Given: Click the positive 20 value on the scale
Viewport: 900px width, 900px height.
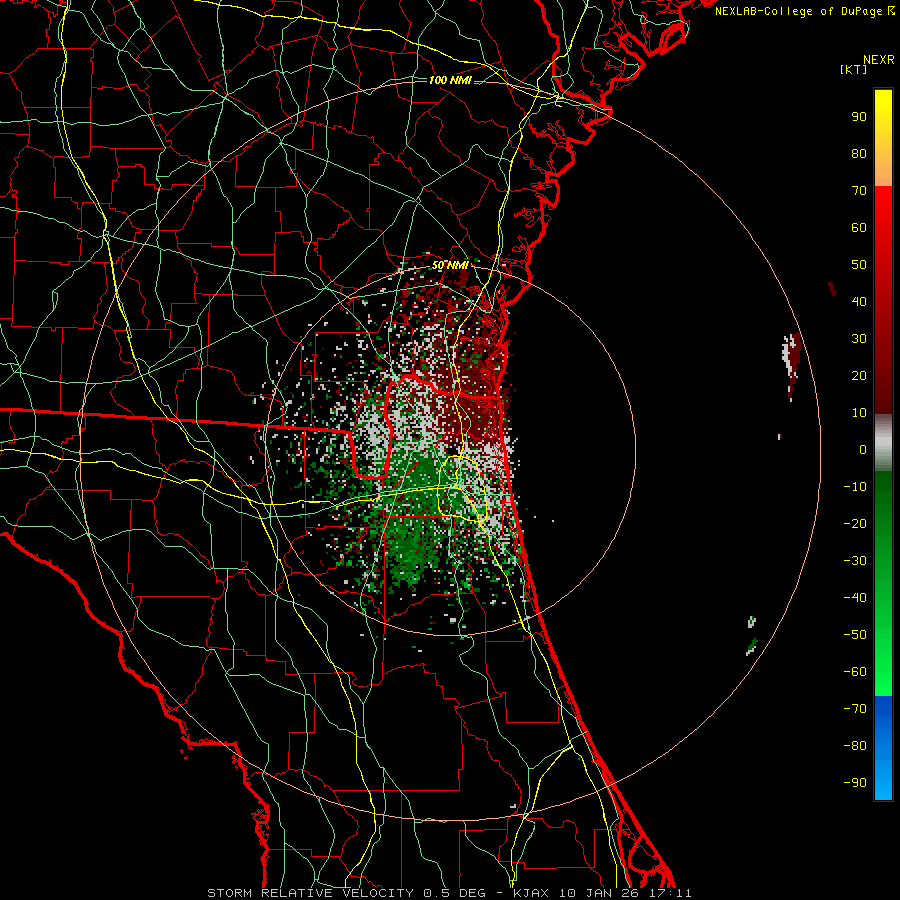Looking at the screenshot, I should pos(859,376).
